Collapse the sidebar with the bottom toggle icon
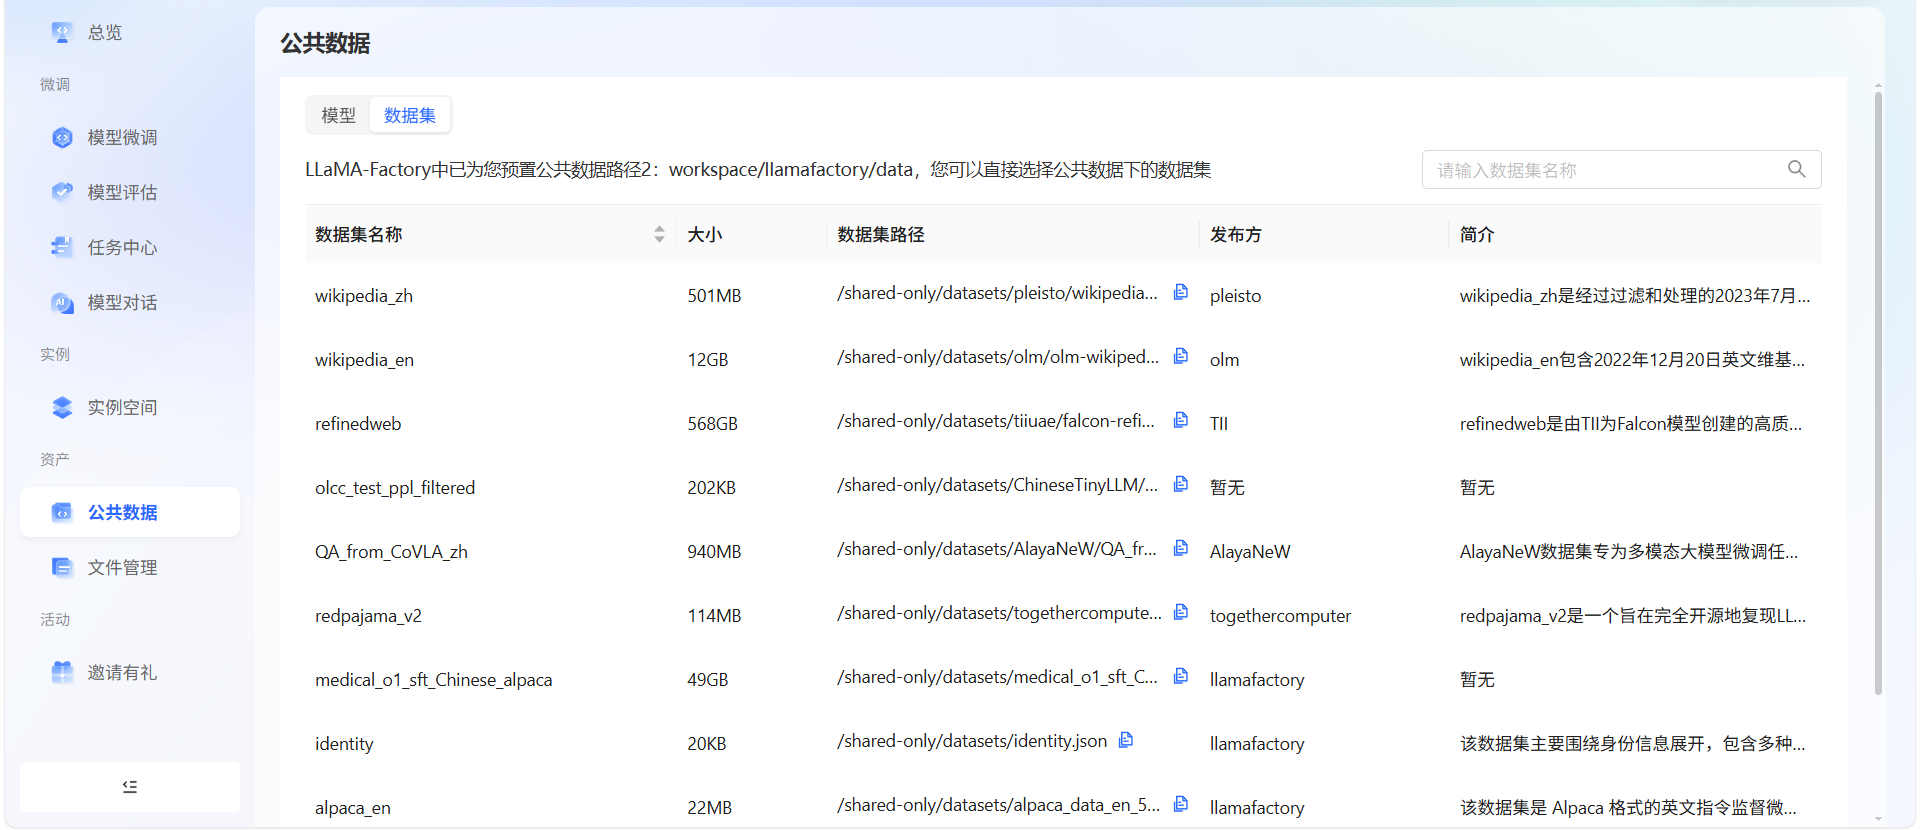The width and height of the screenshot is (1920, 830). click(x=130, y=787)
